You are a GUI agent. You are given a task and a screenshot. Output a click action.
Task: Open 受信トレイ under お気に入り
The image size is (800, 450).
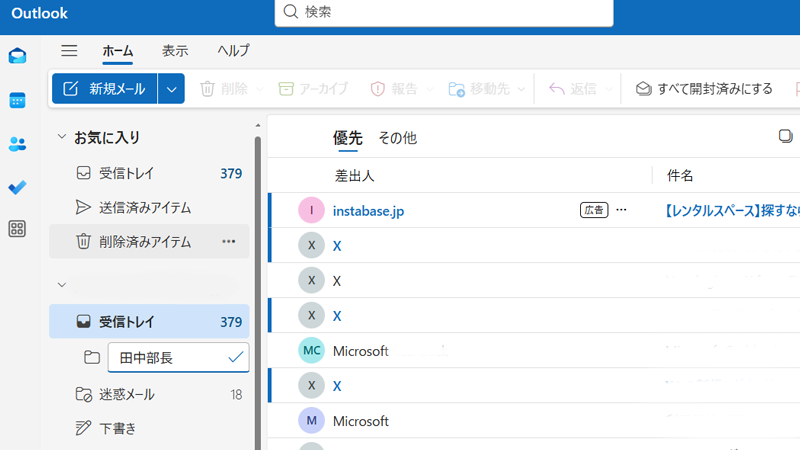coord(149,173)
